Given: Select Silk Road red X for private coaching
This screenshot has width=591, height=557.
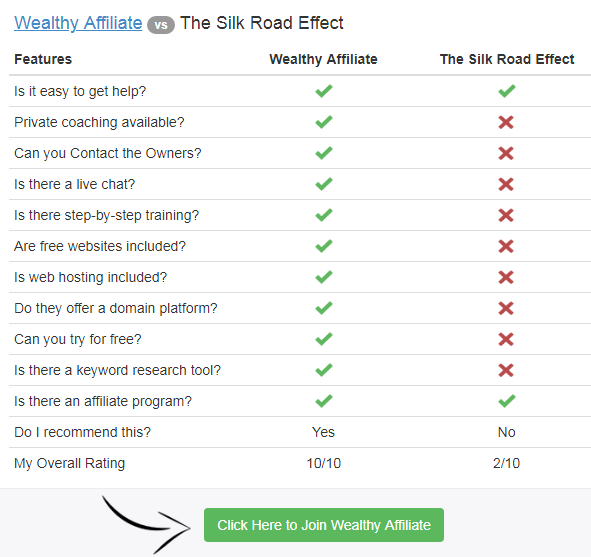Looking at the screenshot, I should pyautogui.click(x=506, y=122).
